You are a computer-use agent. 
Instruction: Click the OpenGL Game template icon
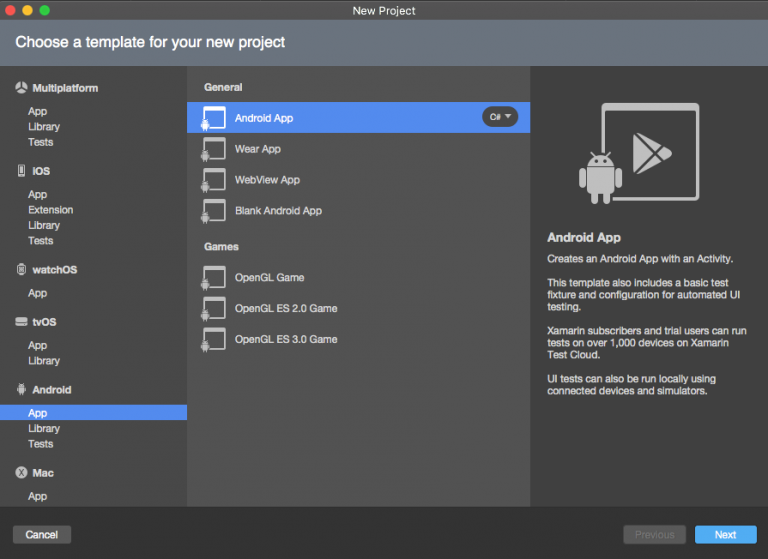[214, 277]
